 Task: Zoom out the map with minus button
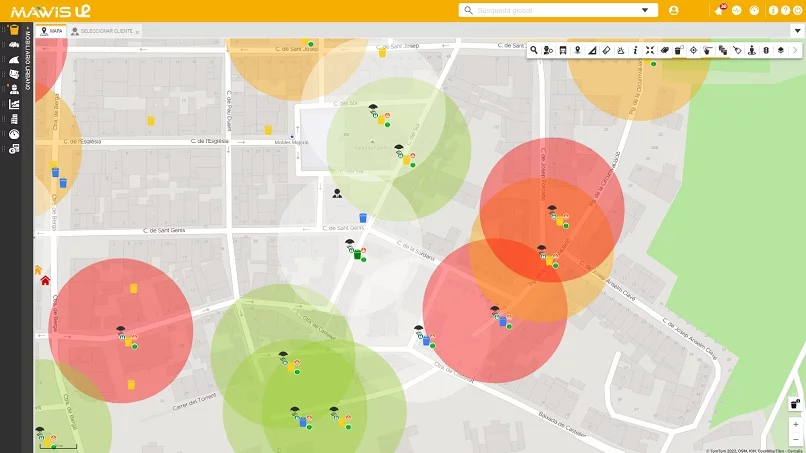click(x=795, y=439)
